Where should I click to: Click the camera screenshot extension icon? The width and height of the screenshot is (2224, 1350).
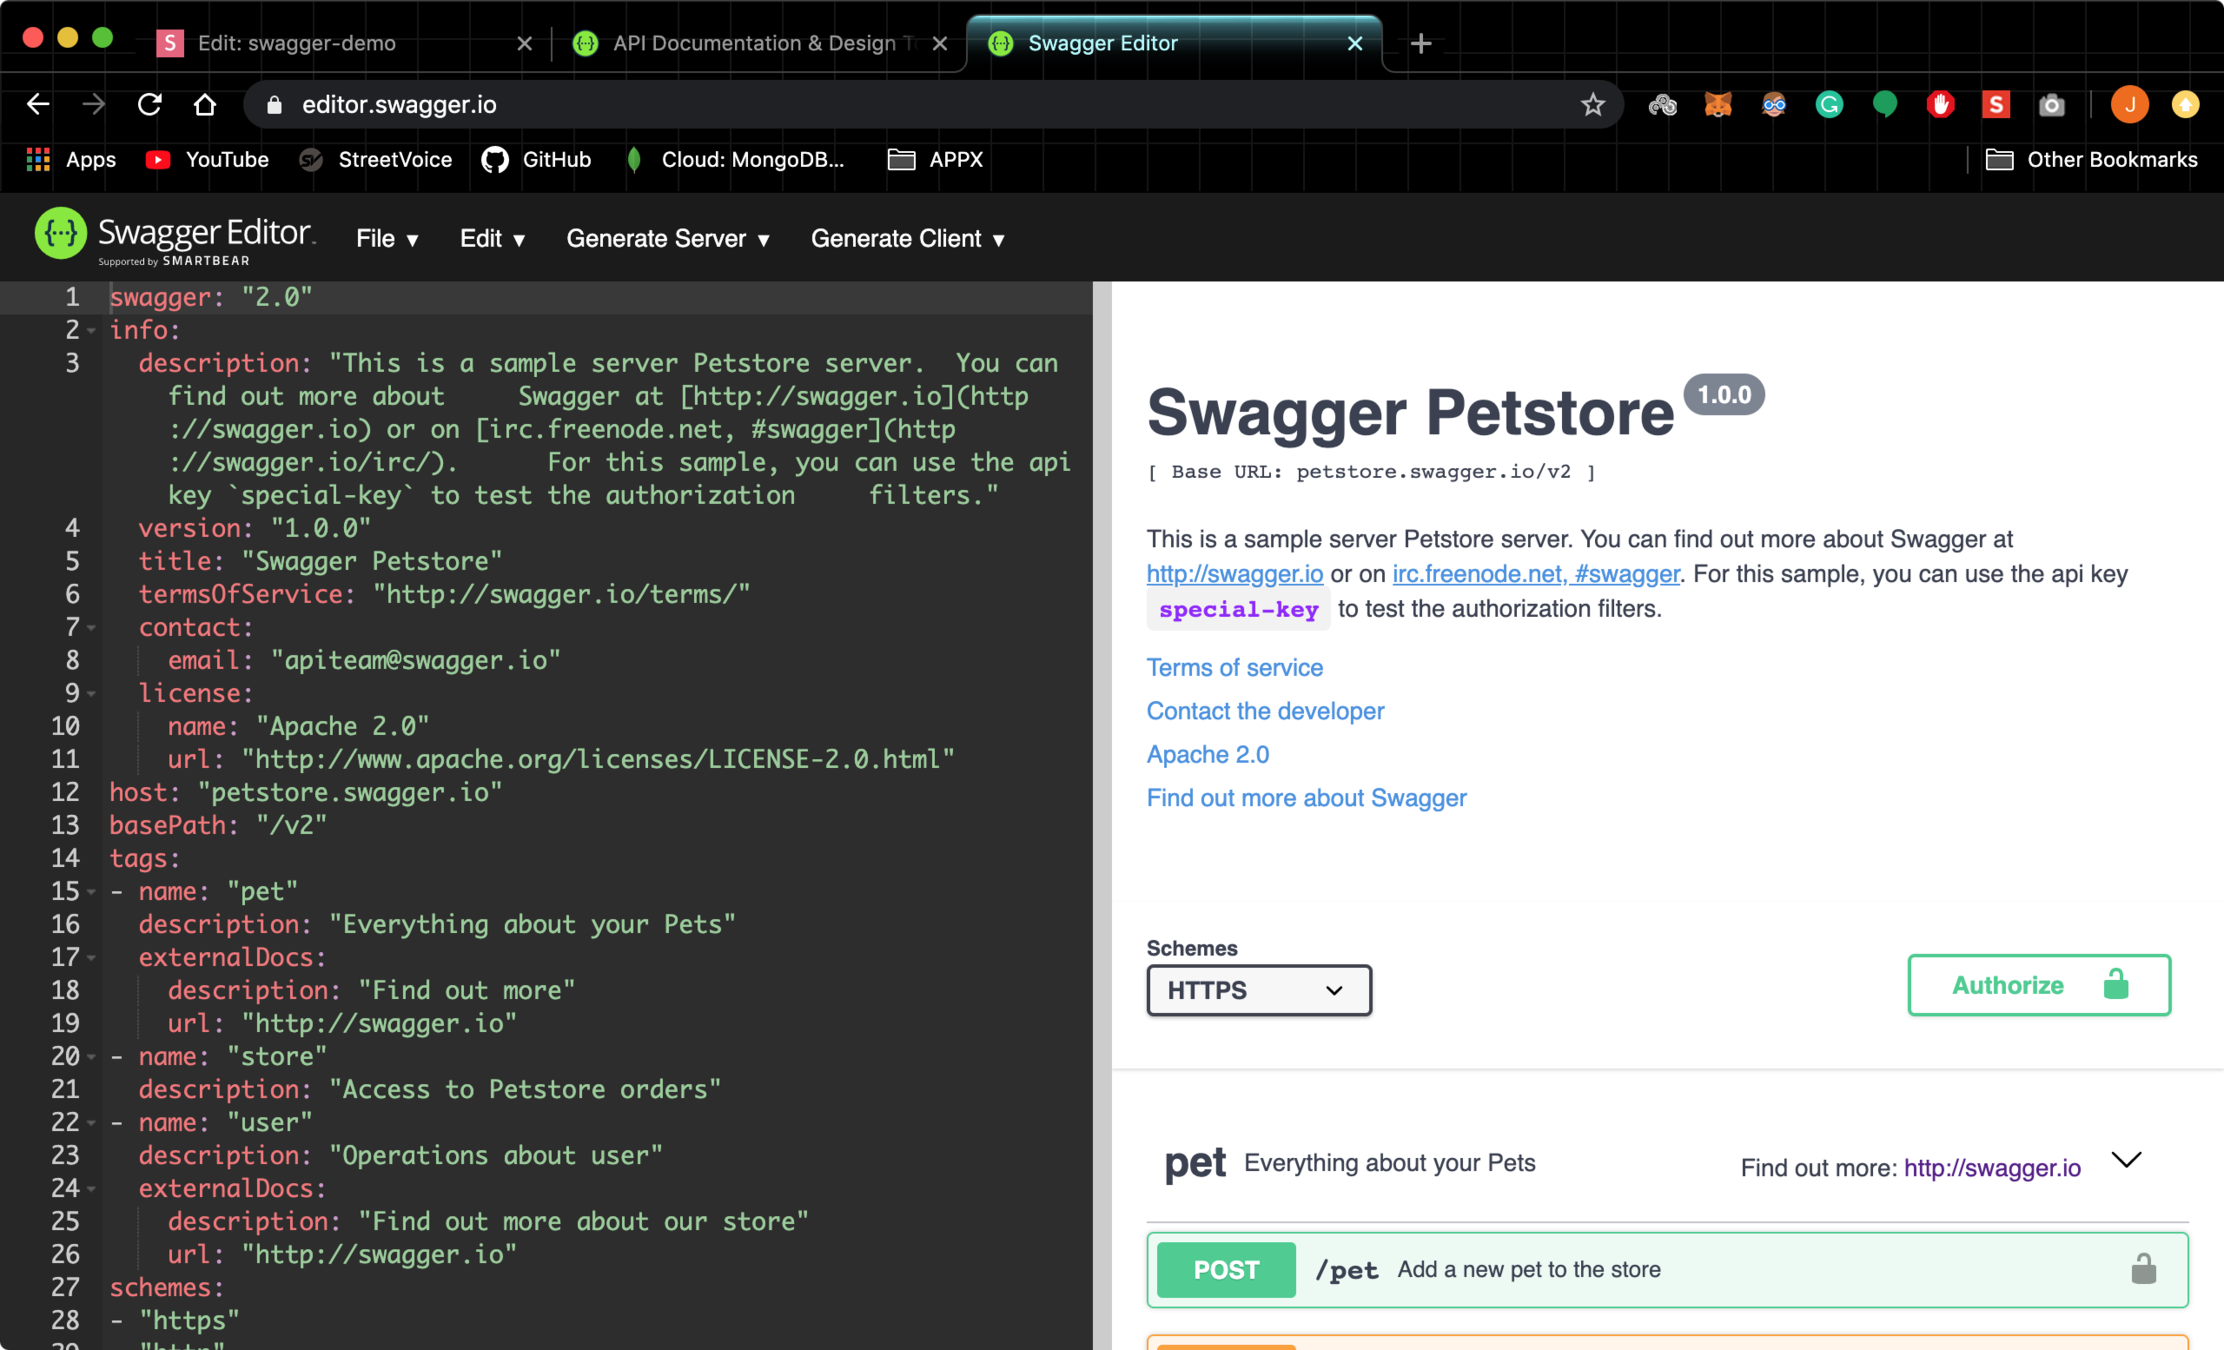tap(2051, 105)
